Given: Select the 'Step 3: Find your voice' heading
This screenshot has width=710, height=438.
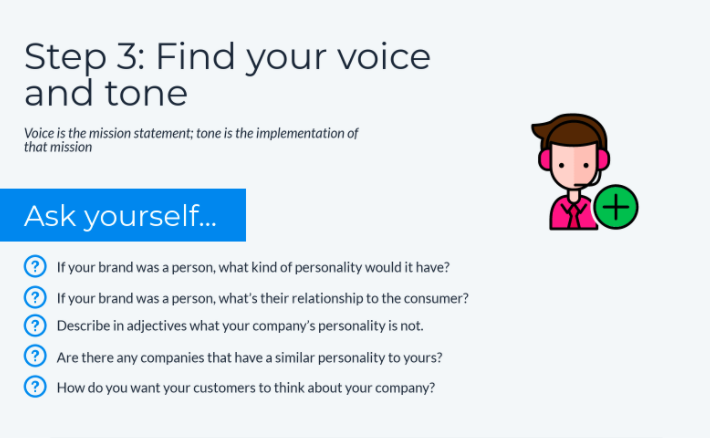Looking at the screenshot, I should [227, 56].
